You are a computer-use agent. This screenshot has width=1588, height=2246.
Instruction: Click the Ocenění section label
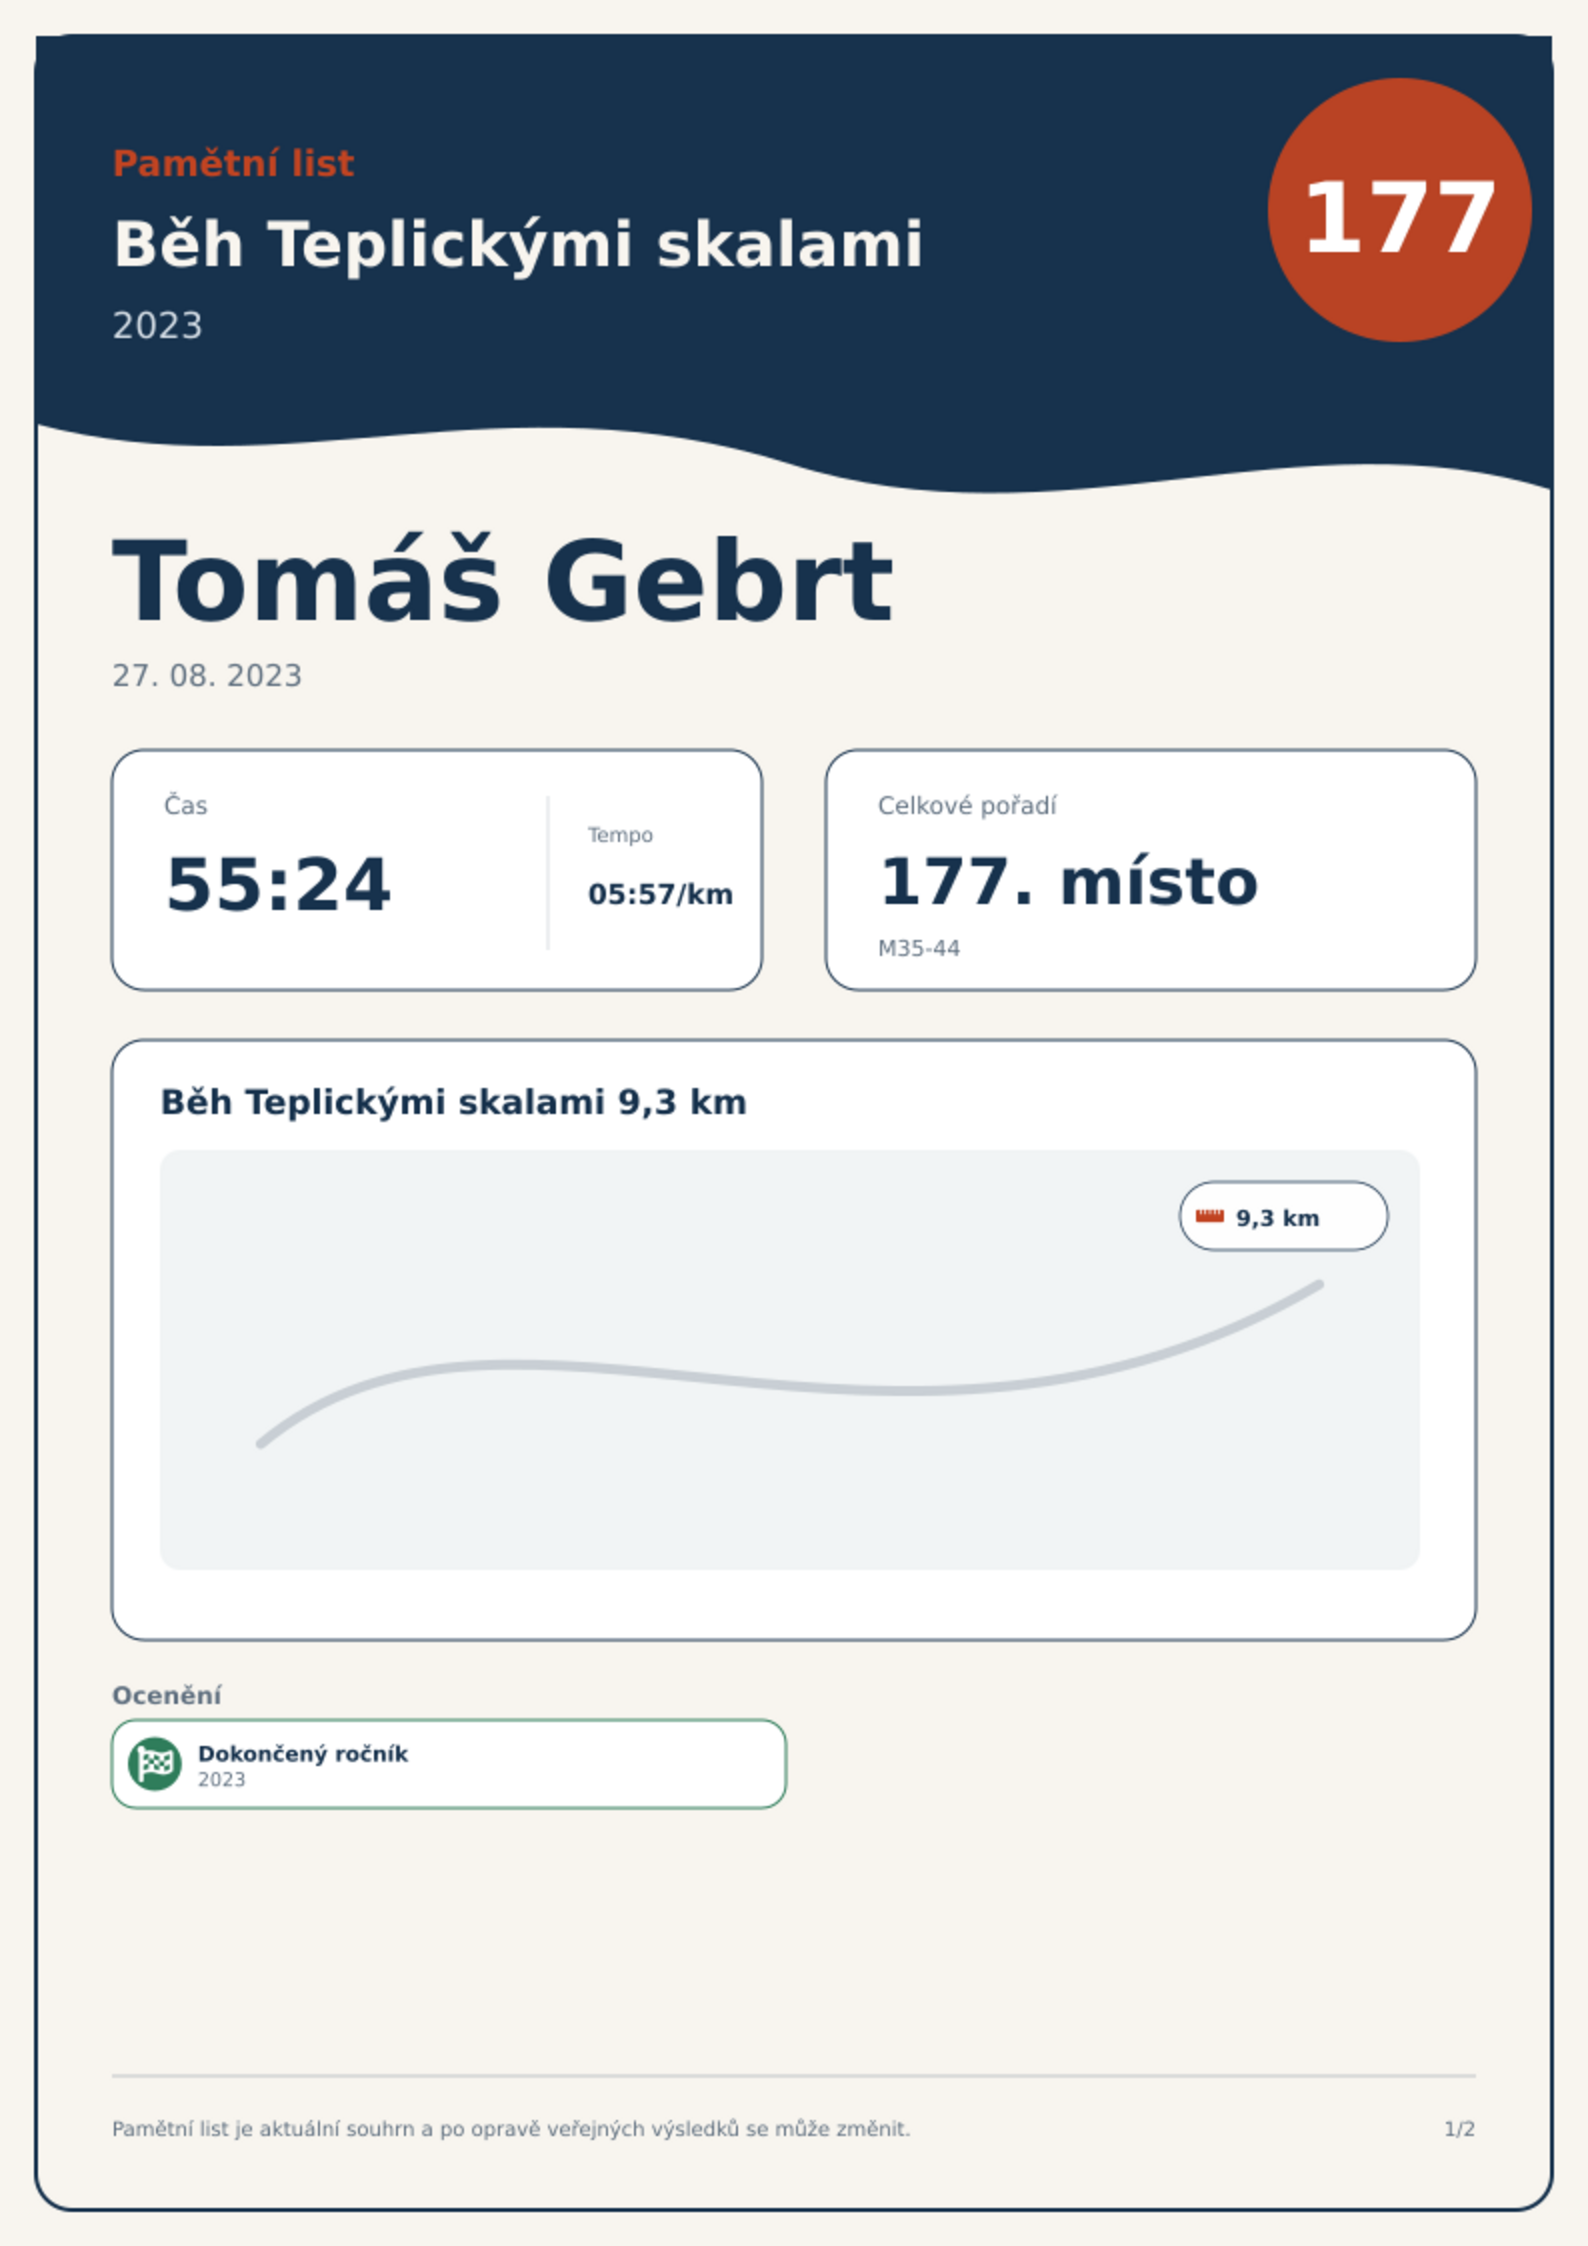coord(167,1695)
